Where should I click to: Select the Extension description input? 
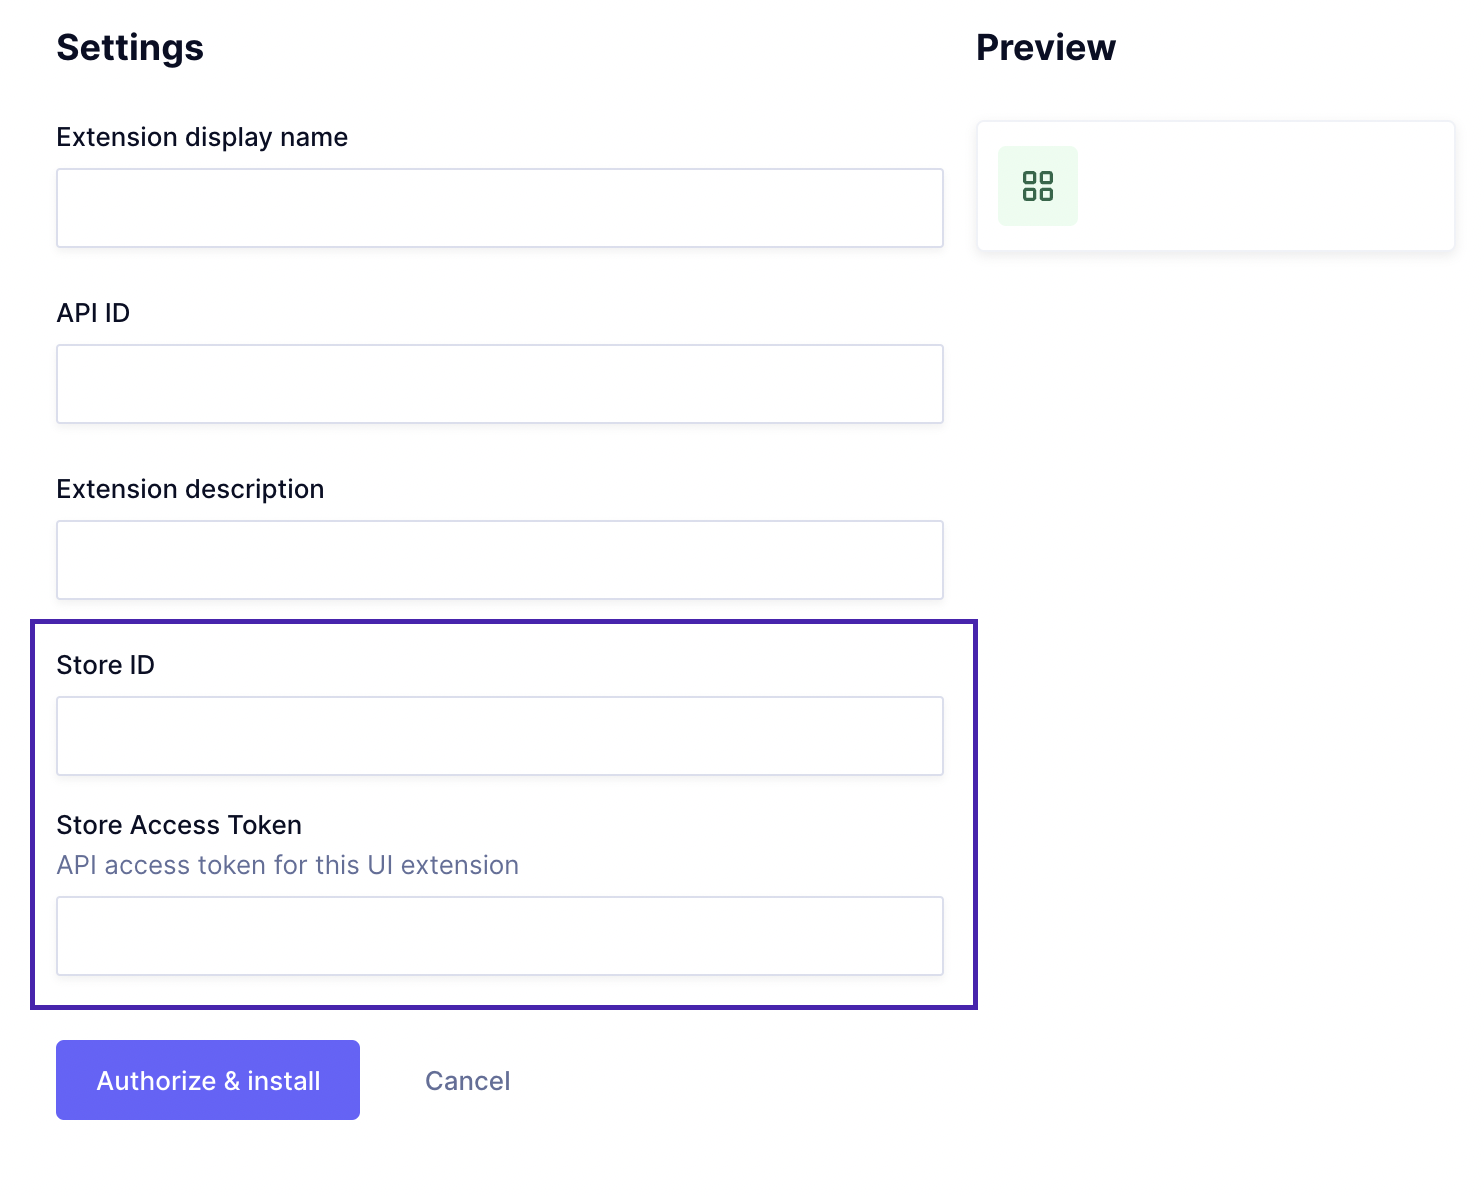tap(499, 560)
